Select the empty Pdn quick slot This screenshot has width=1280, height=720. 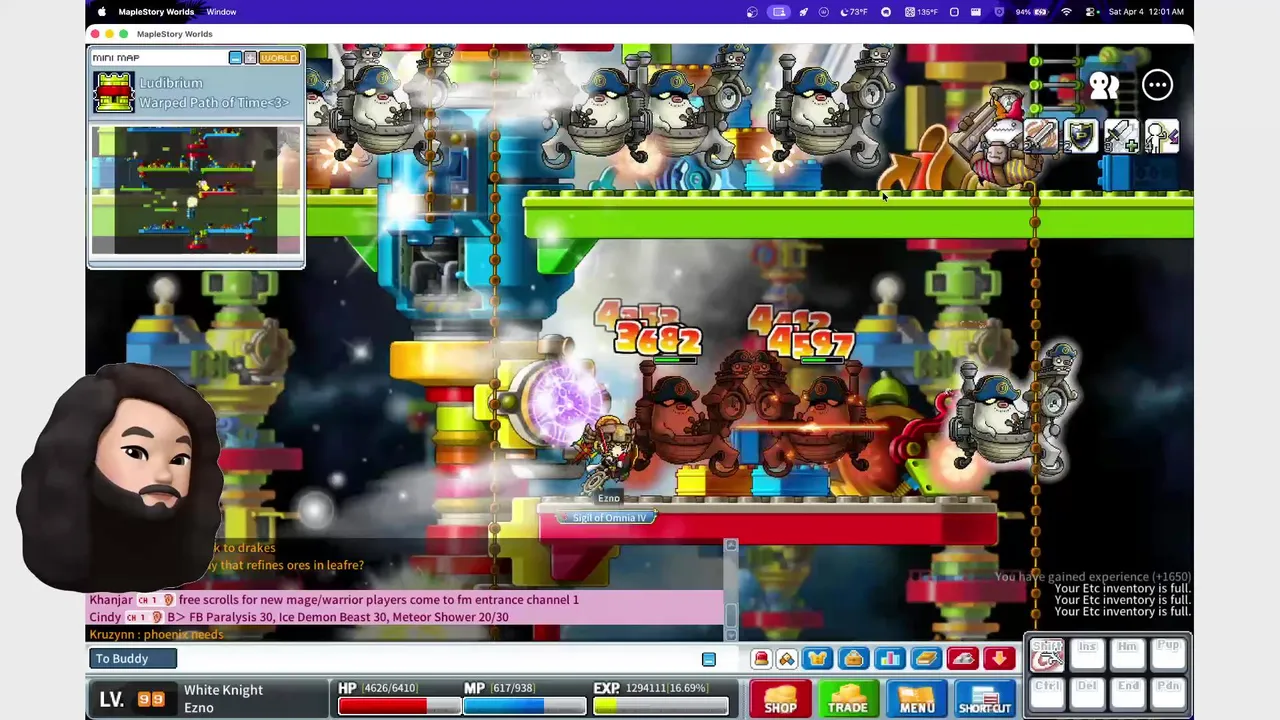click(x=1168, y=693)
